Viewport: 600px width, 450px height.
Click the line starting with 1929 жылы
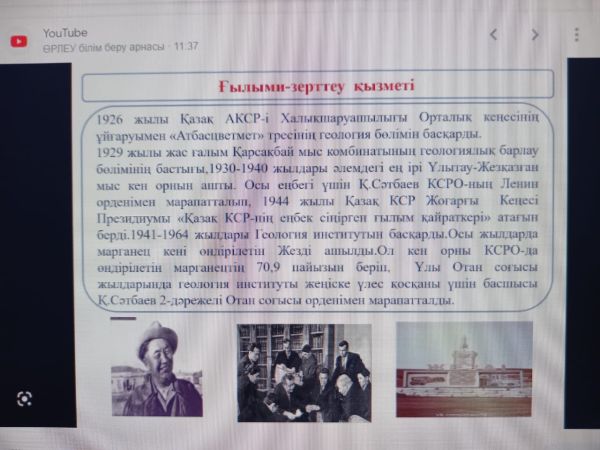(320, 152)
